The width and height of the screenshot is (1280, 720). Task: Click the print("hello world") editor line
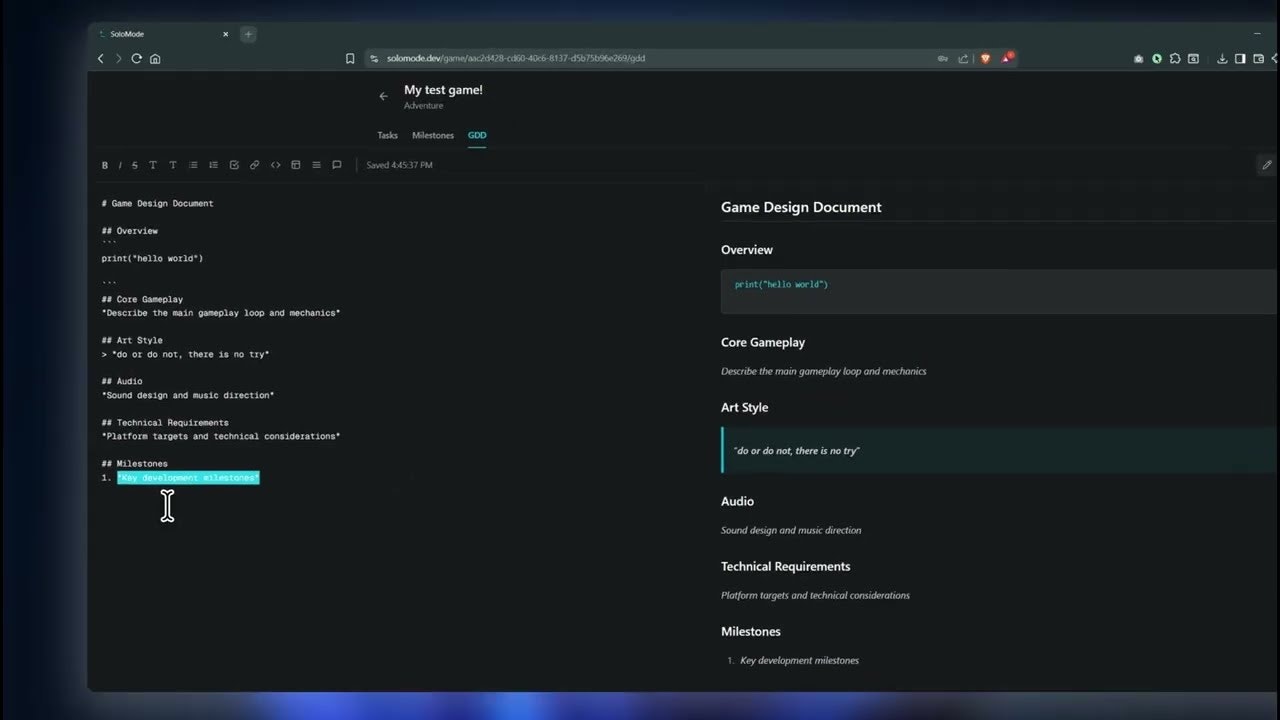pyautogui.click(x=152, y=259)
